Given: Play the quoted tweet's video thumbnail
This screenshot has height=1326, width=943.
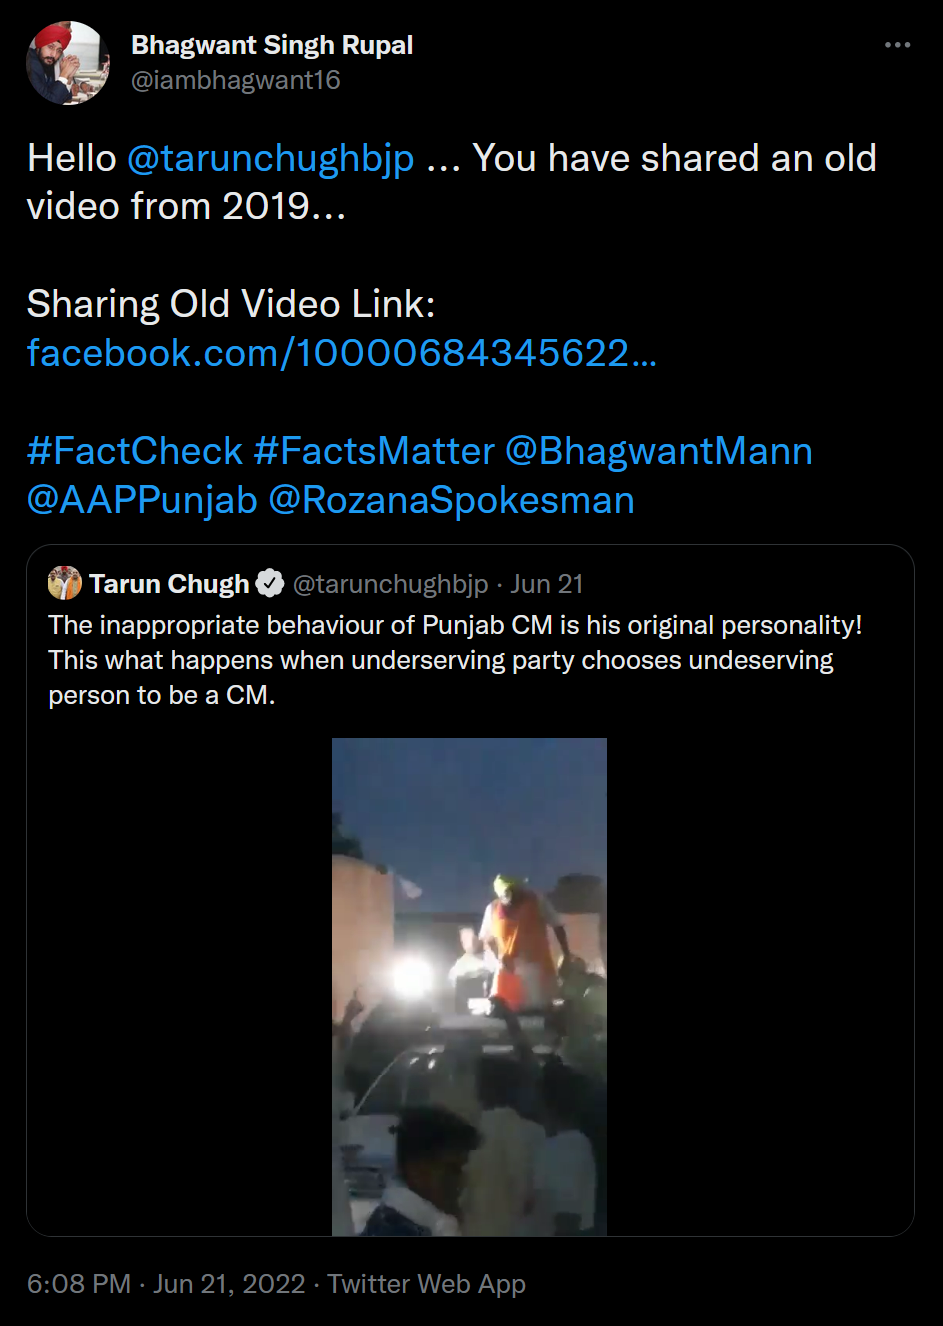Looking at the screenshot, I should coord(469,986).
